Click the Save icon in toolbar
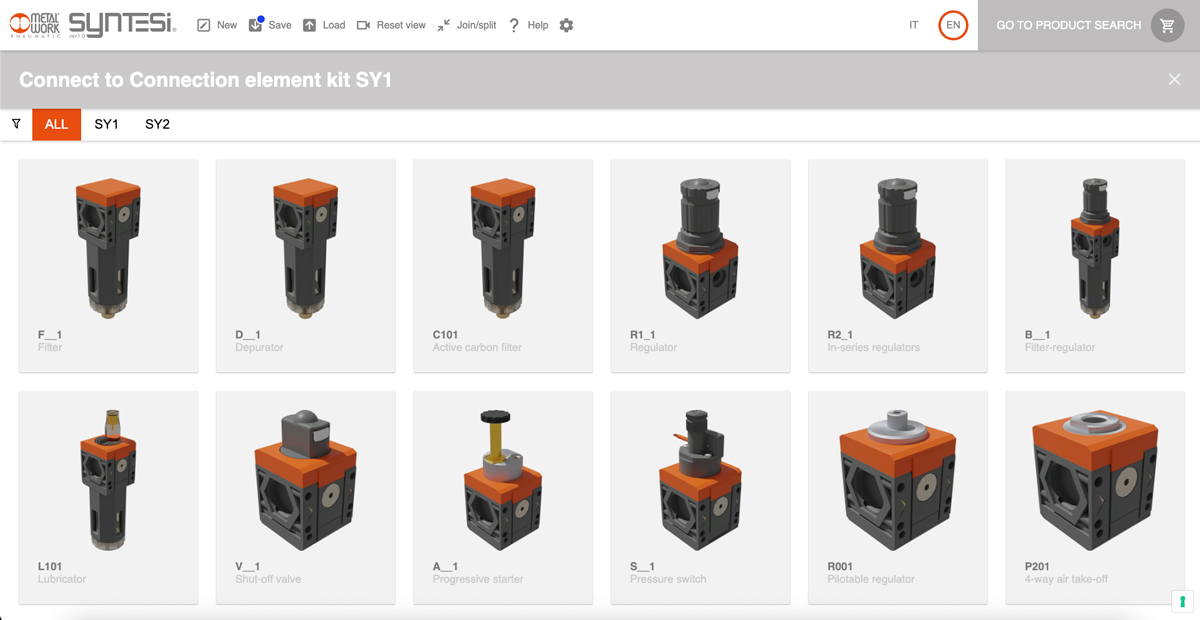The width and height of the screenshot is (1200, 620). pos(256,25)
